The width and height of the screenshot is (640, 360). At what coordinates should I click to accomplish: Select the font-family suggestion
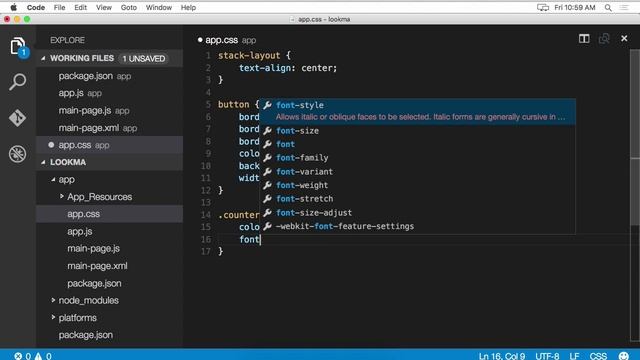point(418,158)
